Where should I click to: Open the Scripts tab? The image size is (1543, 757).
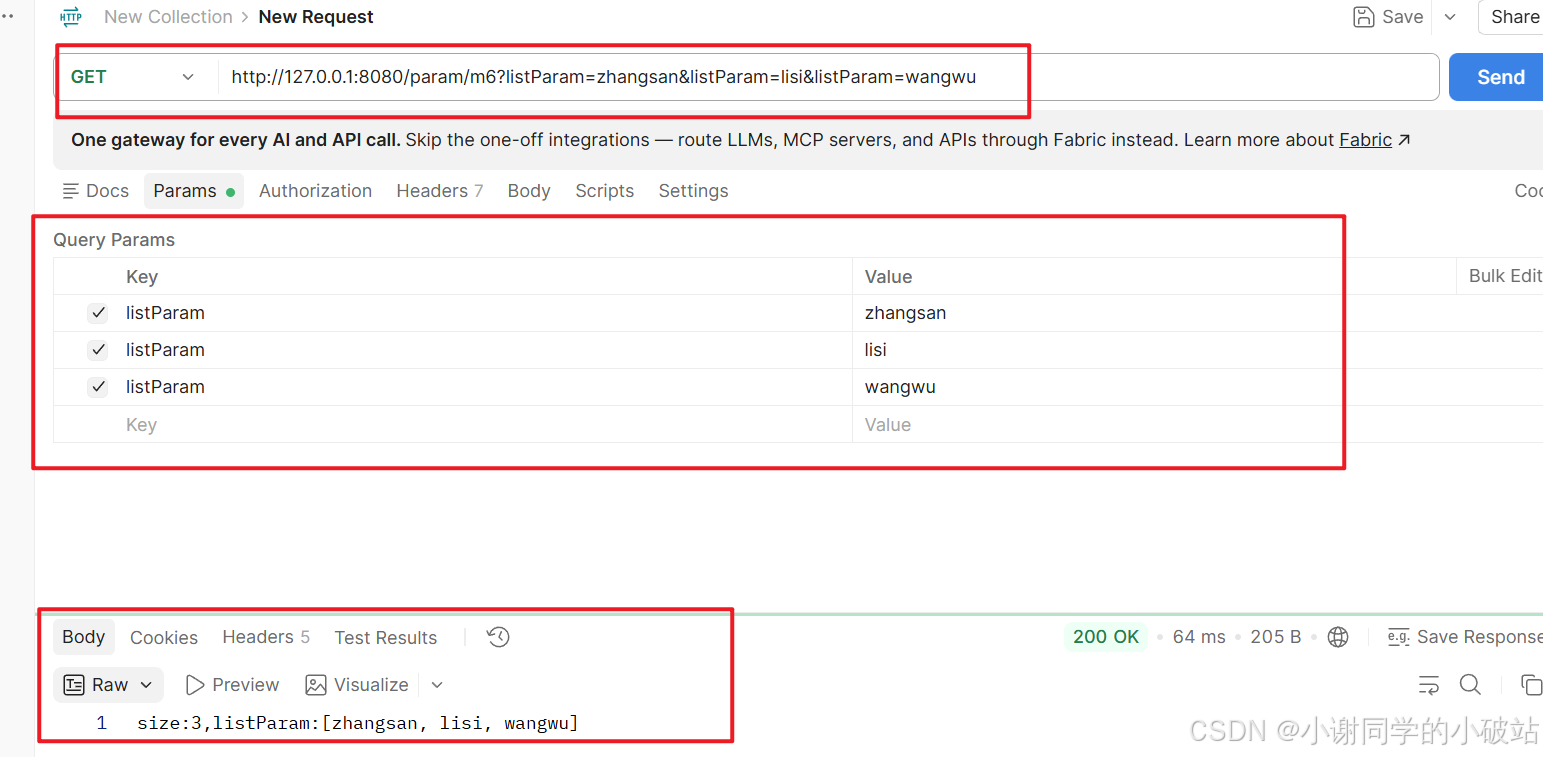point(604,191)
